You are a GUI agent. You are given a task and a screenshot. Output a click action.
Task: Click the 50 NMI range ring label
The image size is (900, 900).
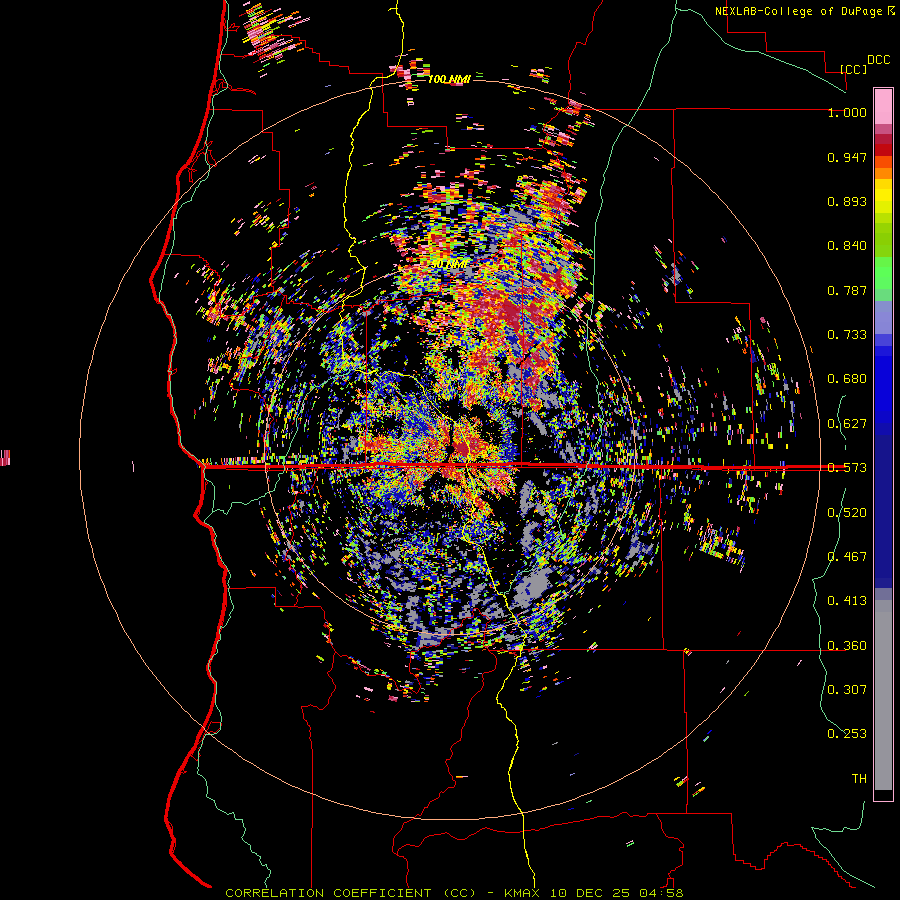pos(449,265)
